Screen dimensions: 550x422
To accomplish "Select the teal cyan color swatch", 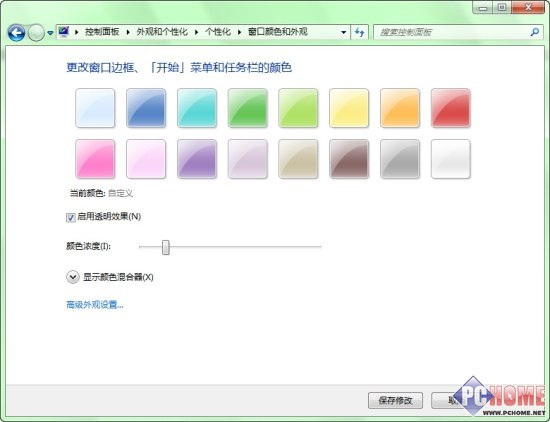I will coord(197,108).
